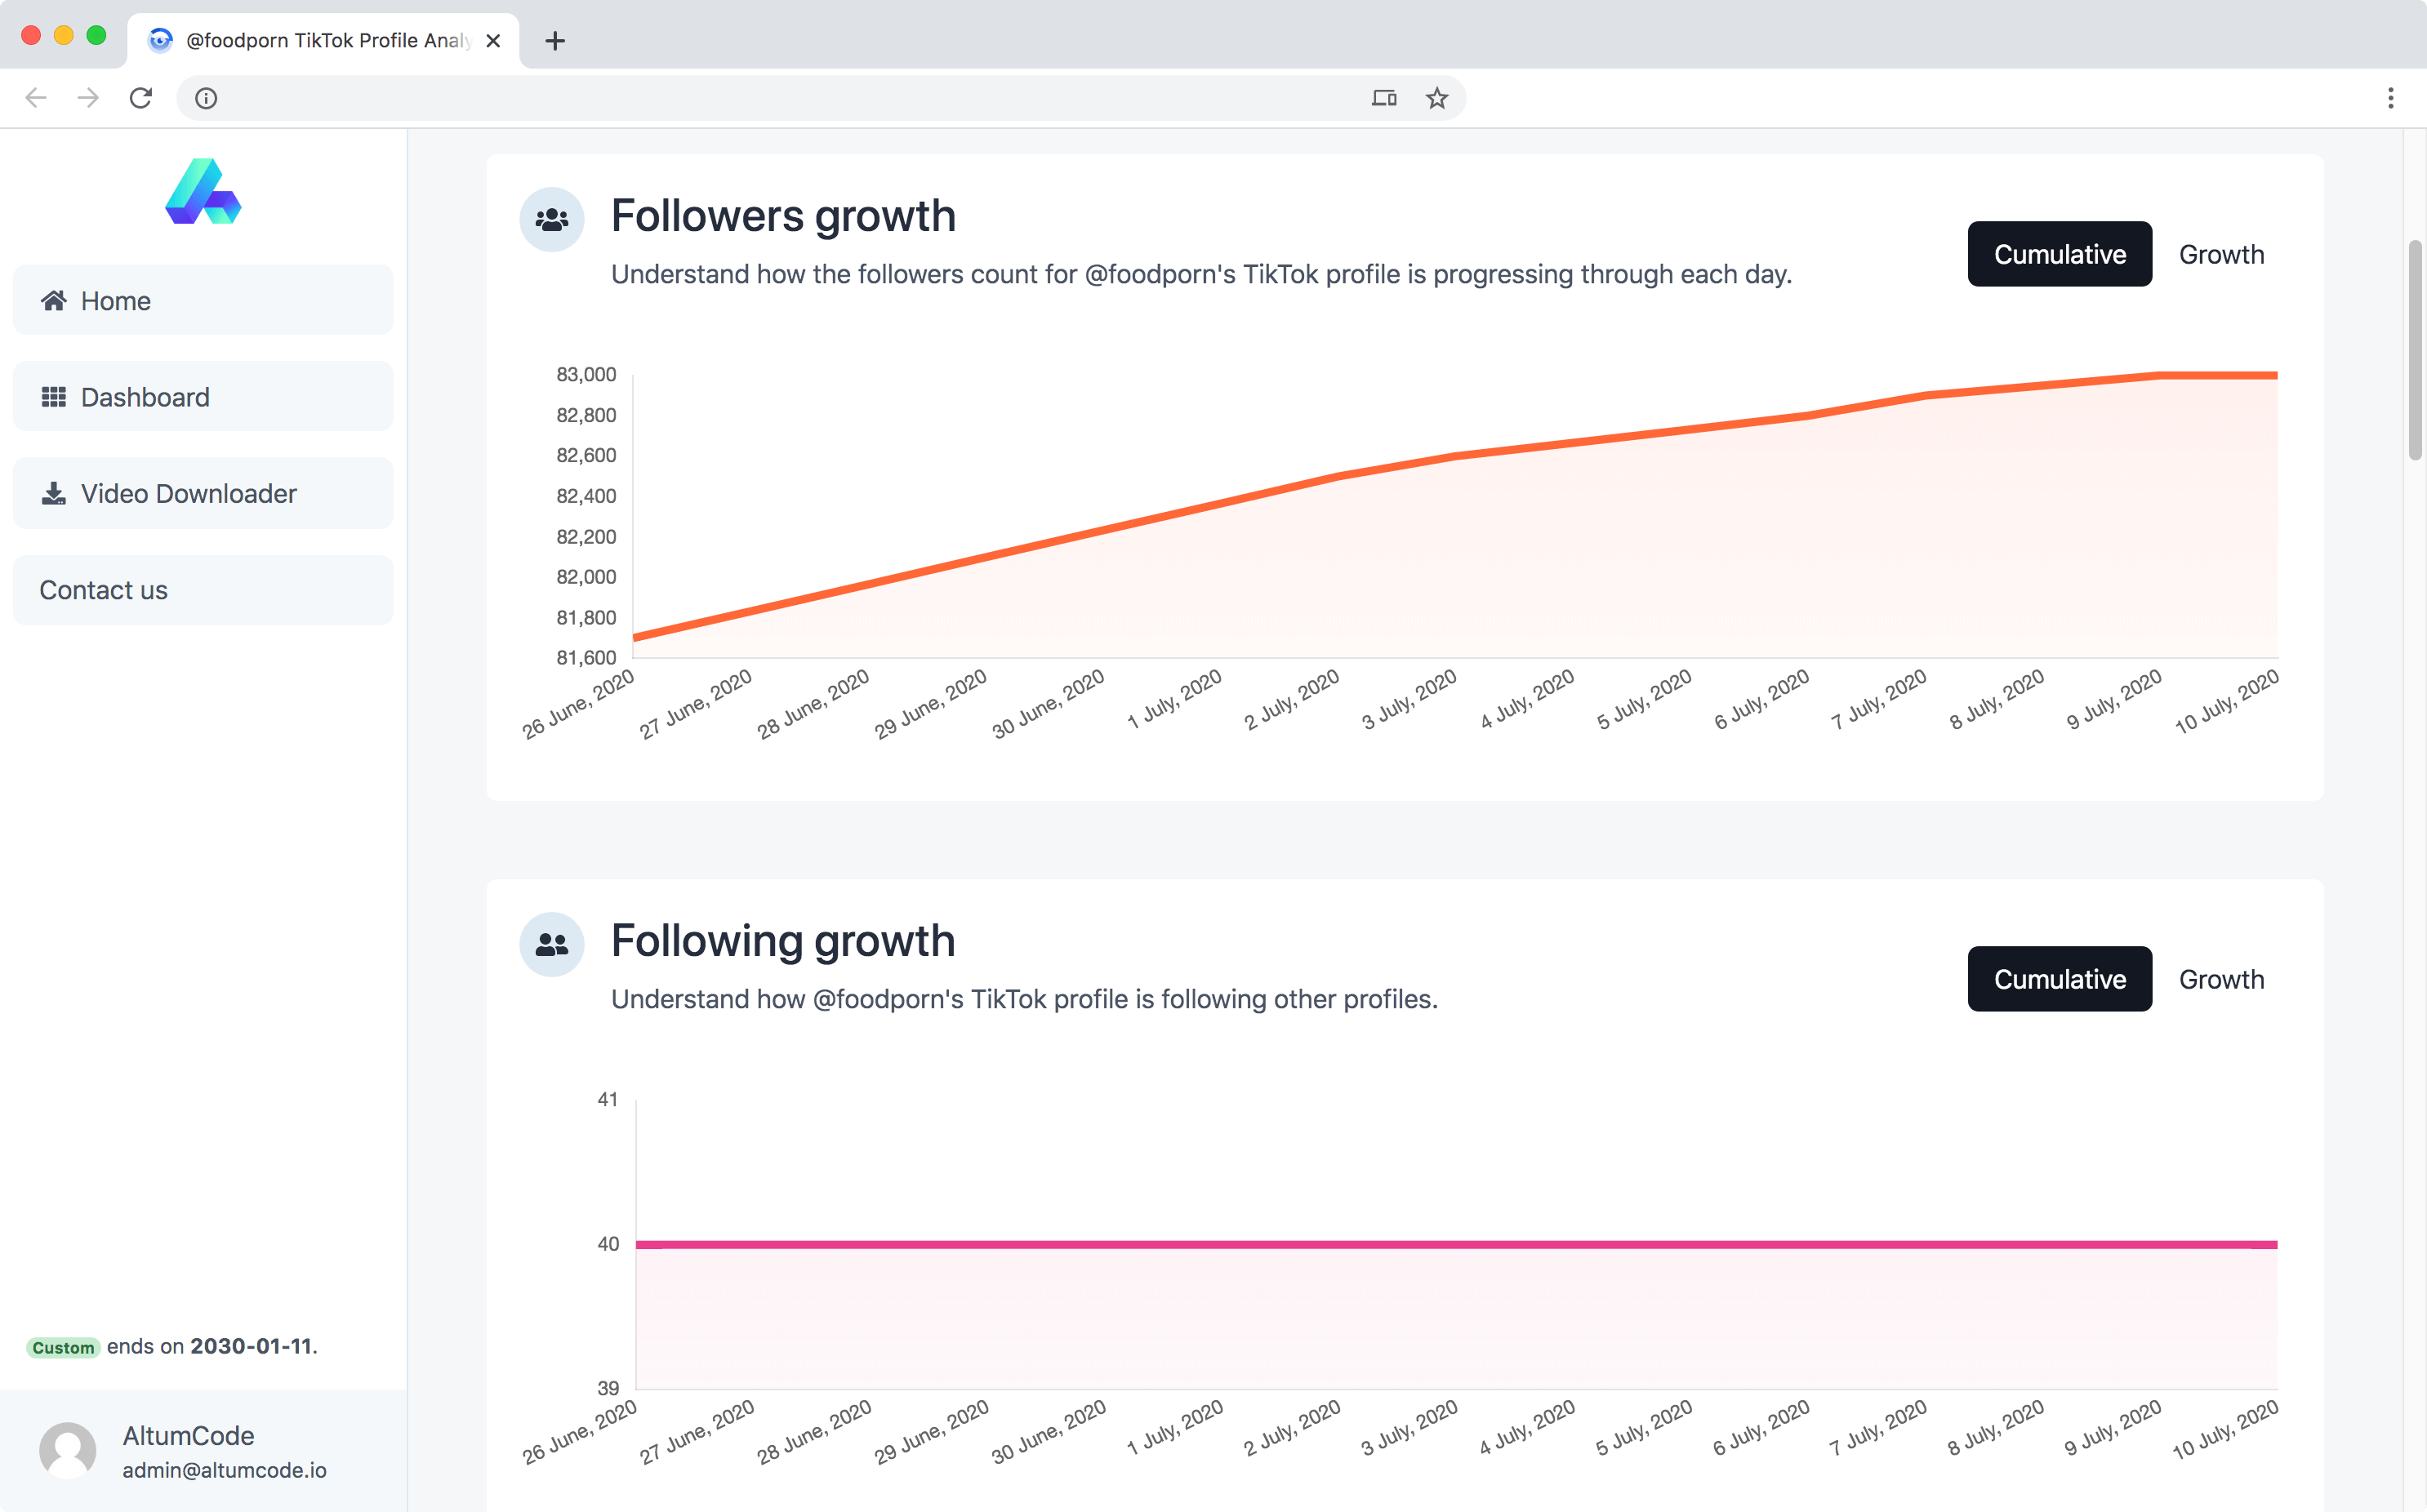The height and width of the screenshot is (1512, 2427).
Task: Open a new browser tab
Action: tap(555, 40)
